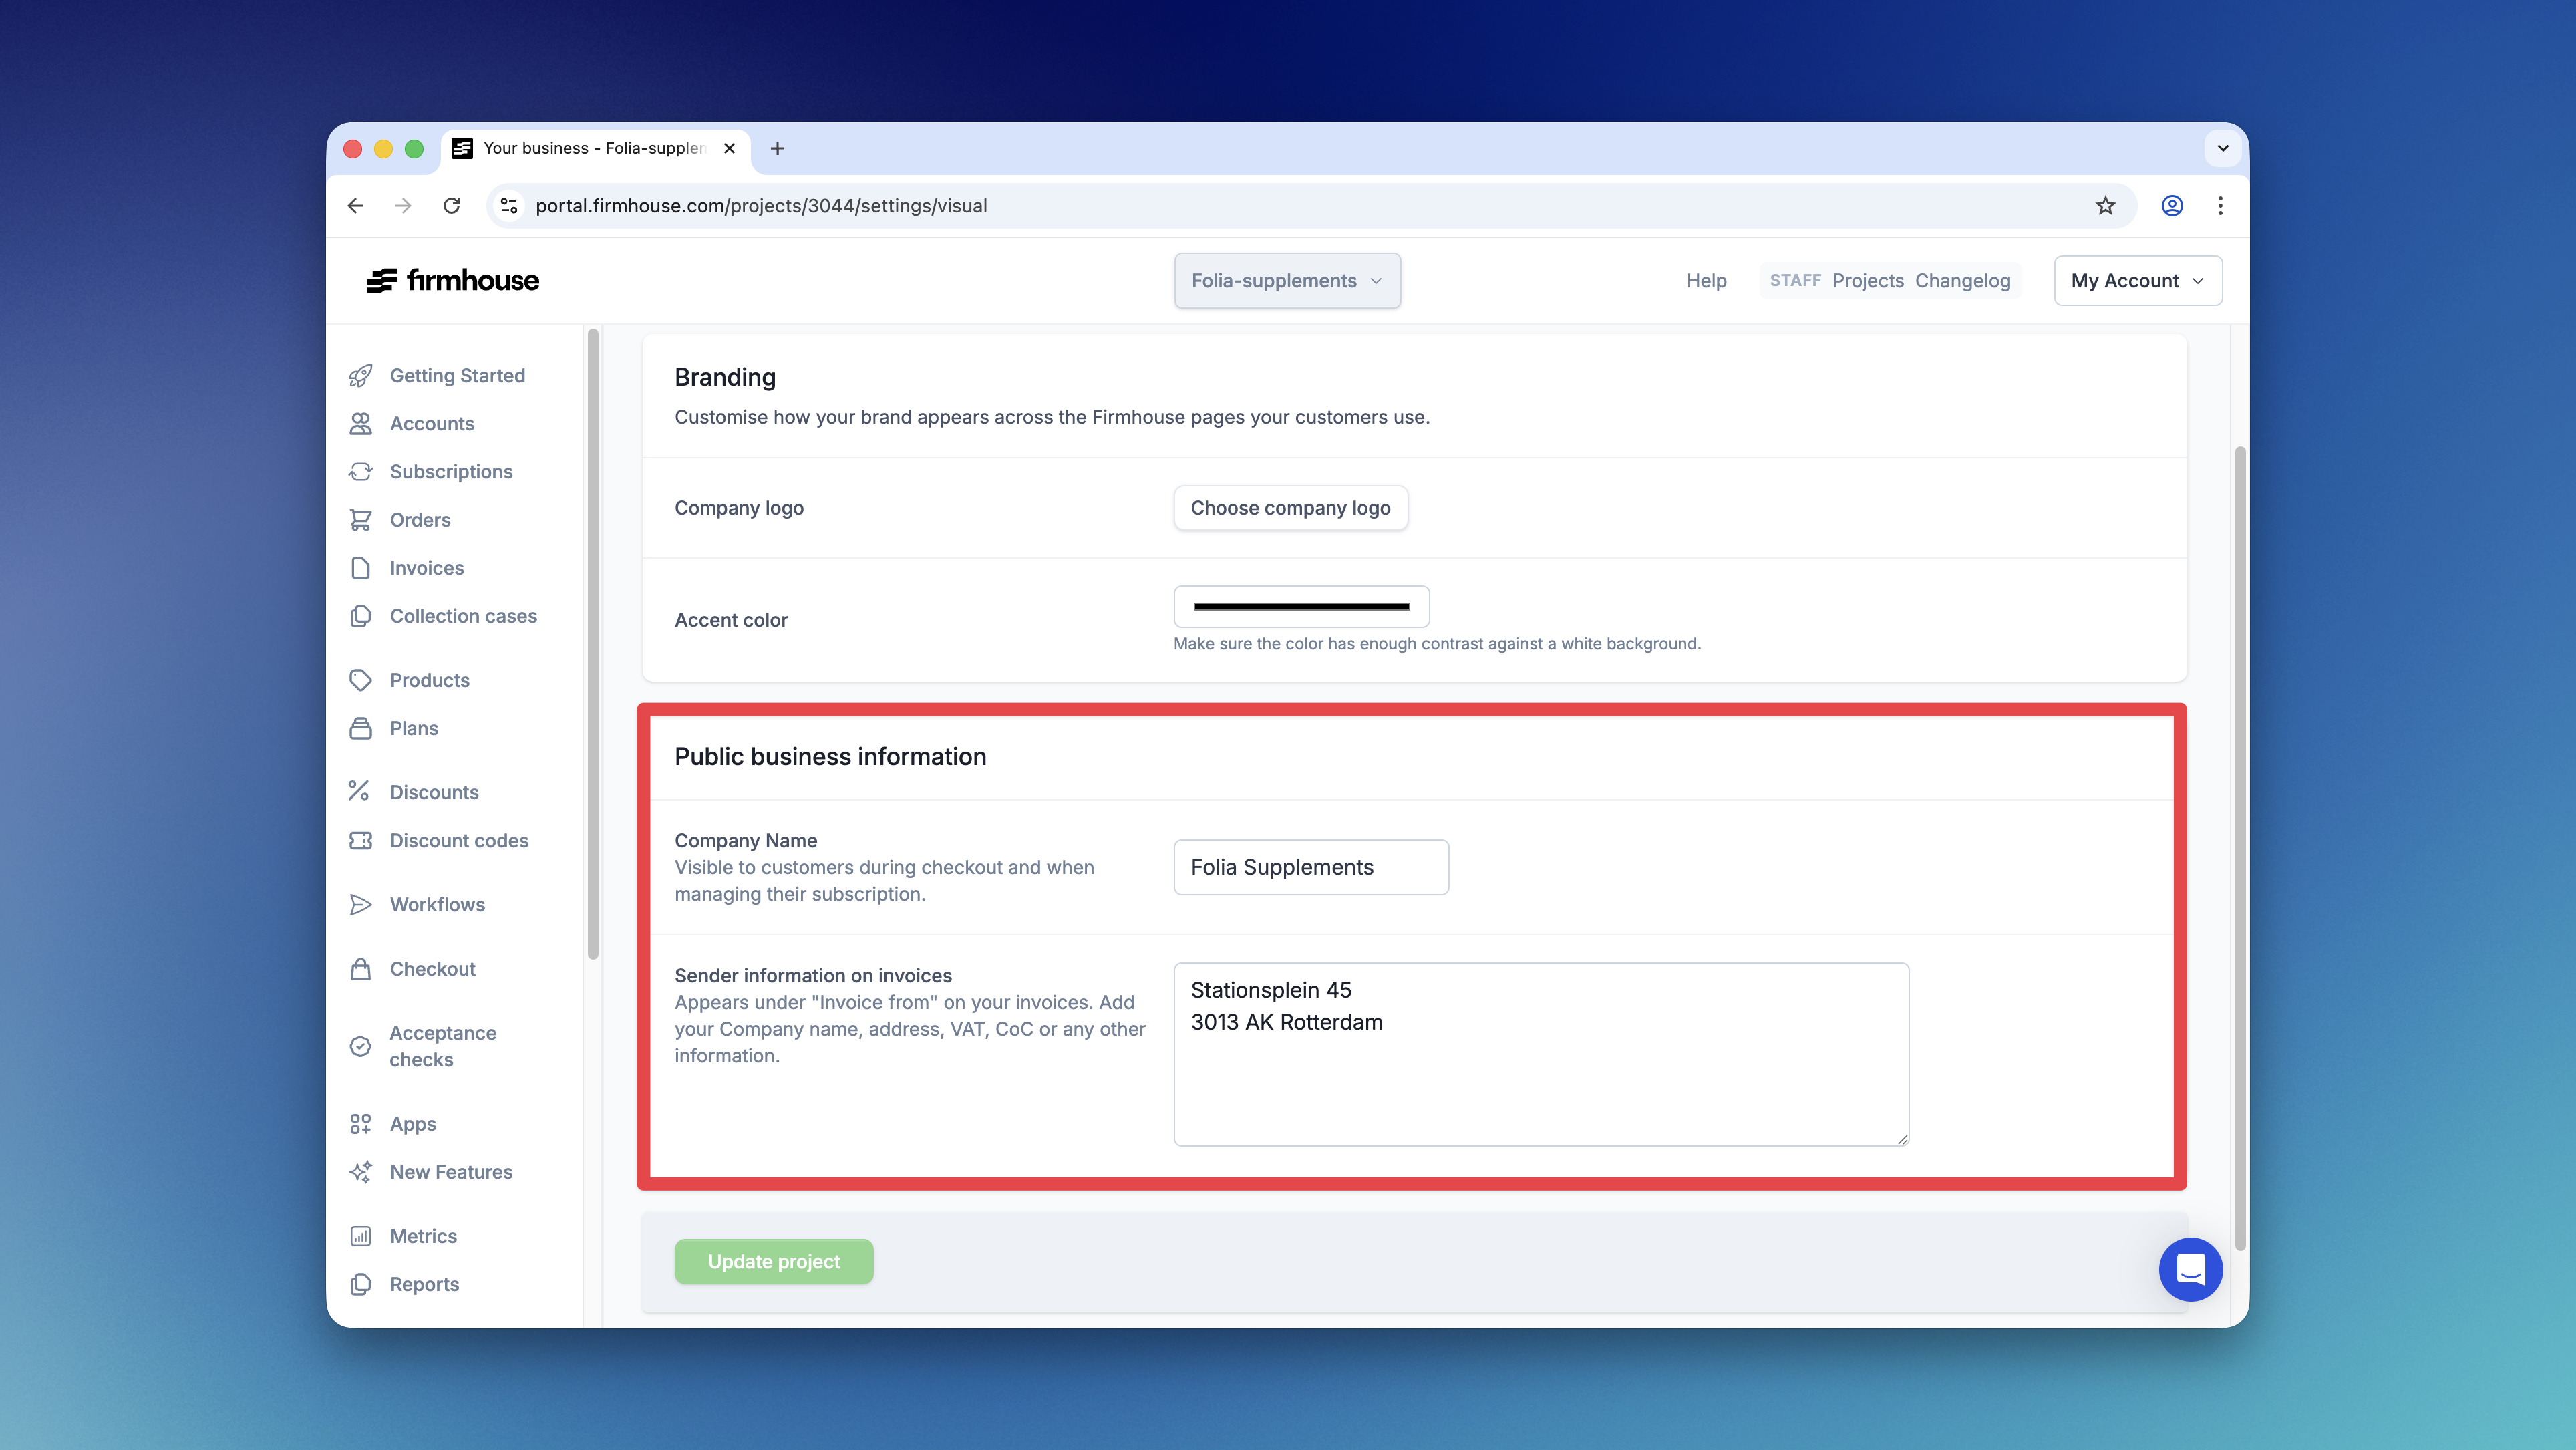2576x1450 pixels.
Task: Click the Metrics bar chart icon
Action: click(361, 1236)
